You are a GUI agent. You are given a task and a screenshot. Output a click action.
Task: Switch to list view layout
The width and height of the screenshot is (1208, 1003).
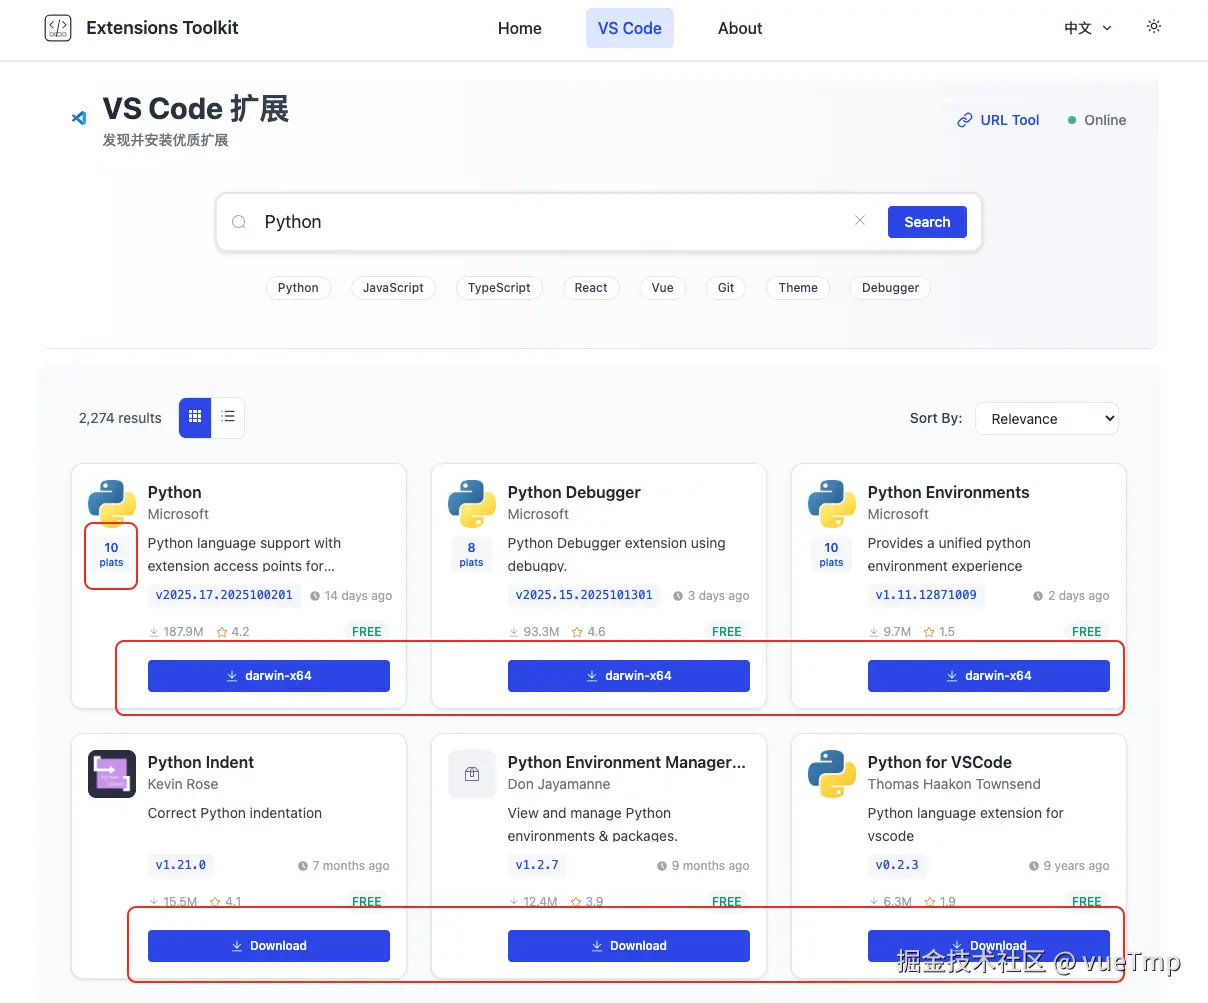pyautogui.click(x=228, y=417)
